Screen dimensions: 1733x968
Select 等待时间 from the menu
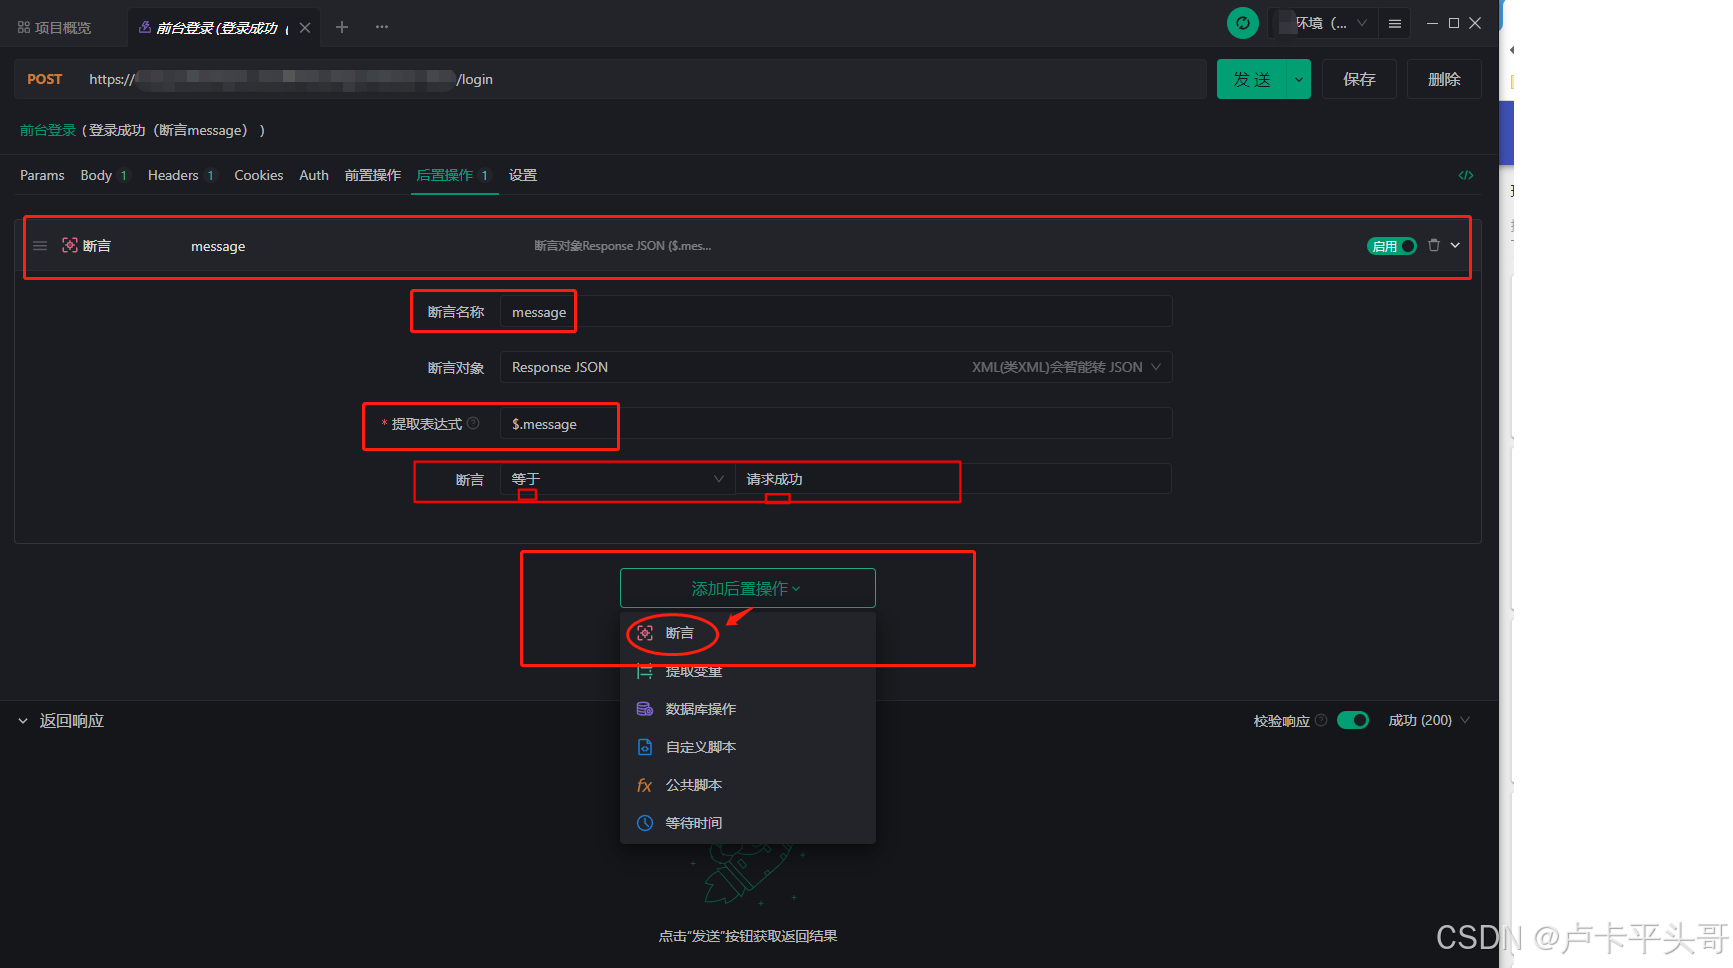[747, 823]
